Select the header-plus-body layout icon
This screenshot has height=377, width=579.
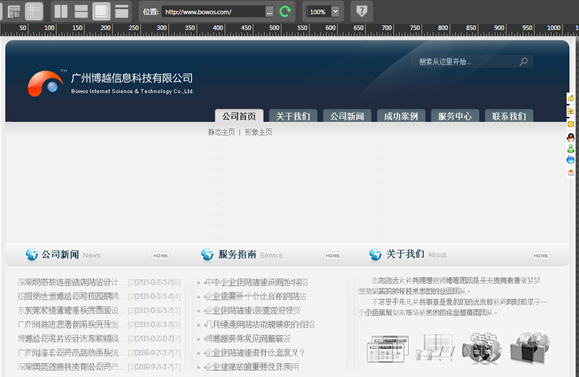pos(121,11)
